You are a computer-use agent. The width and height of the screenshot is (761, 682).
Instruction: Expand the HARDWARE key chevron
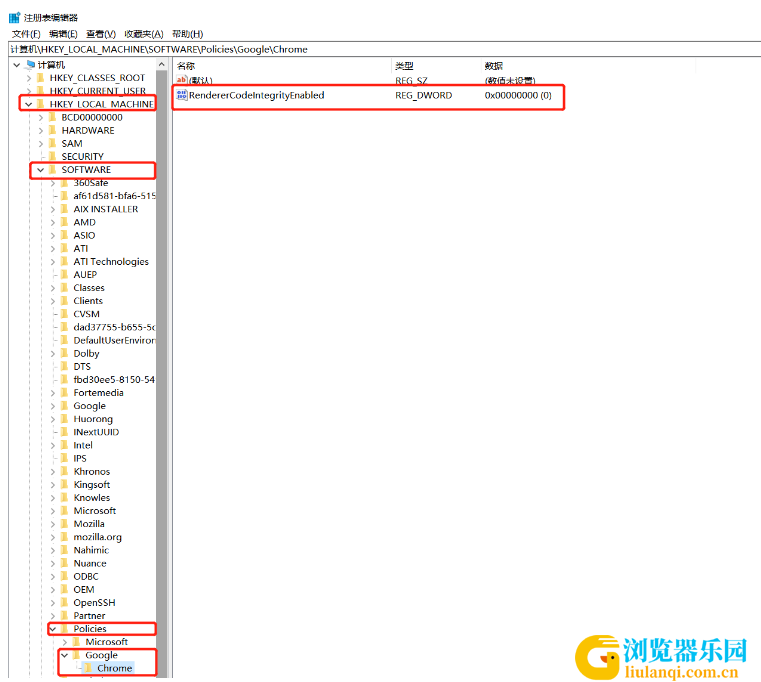point(41,131)
